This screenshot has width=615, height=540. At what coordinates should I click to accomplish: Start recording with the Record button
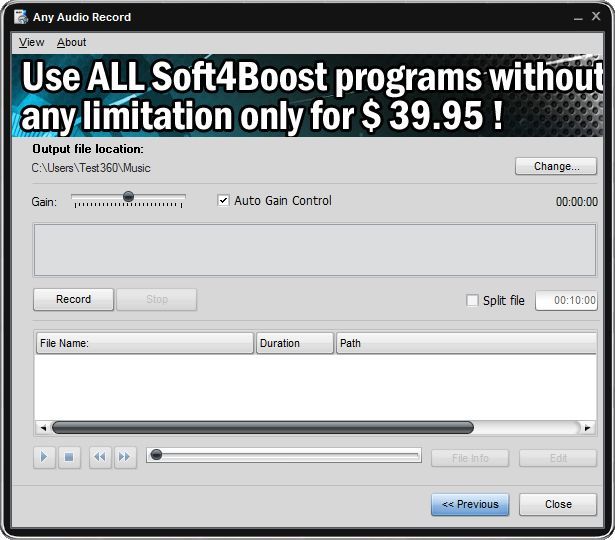[x=73, y=299]
